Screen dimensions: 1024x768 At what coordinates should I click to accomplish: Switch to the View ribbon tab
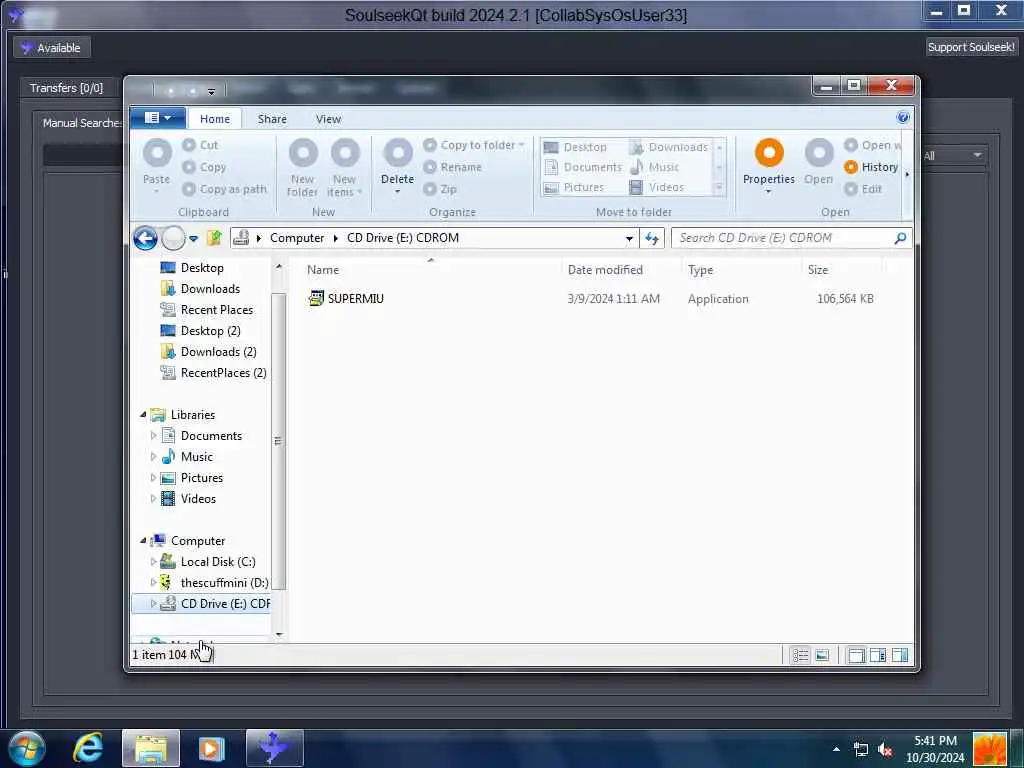pos(328,119)
